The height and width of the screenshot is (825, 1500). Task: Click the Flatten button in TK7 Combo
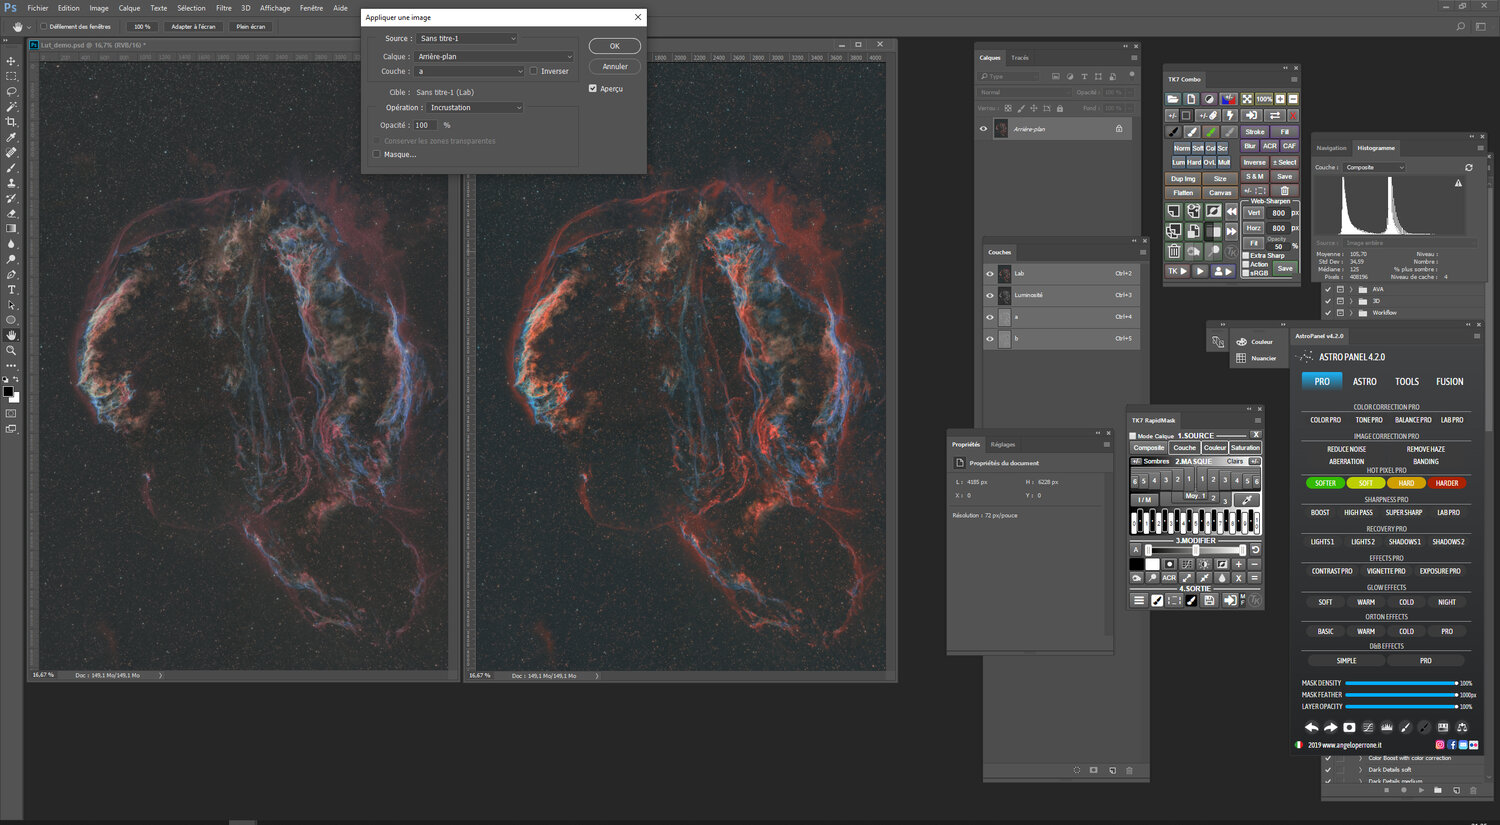click(x=1183, y=192)
